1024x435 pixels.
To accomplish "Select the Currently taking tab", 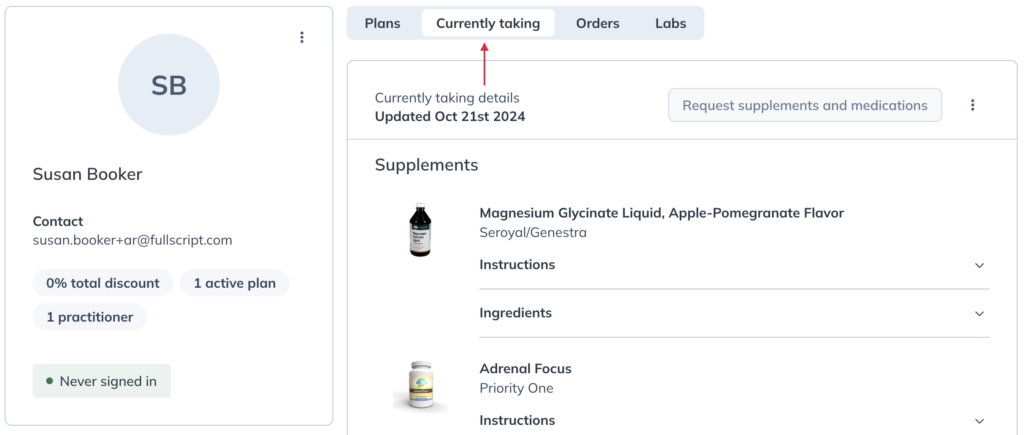I will coord(488,24).
